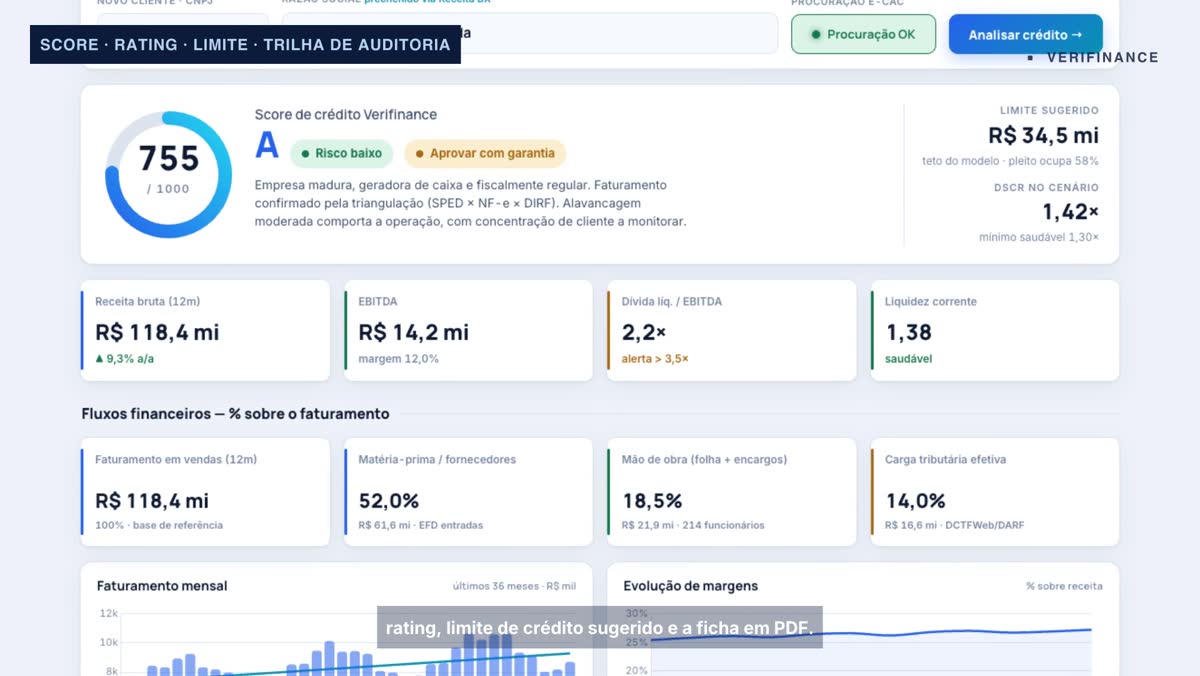1200x676 pixels.
Task: Select the Score de crédito Verifinance heading
Action: point(345,114)
